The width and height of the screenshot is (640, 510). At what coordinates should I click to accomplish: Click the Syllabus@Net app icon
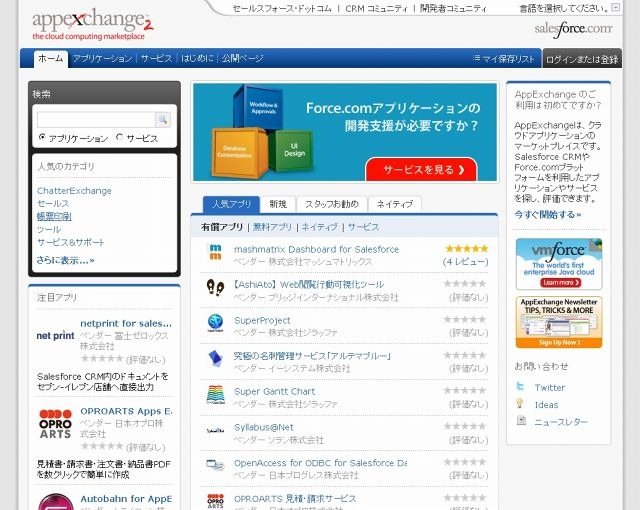215,430
